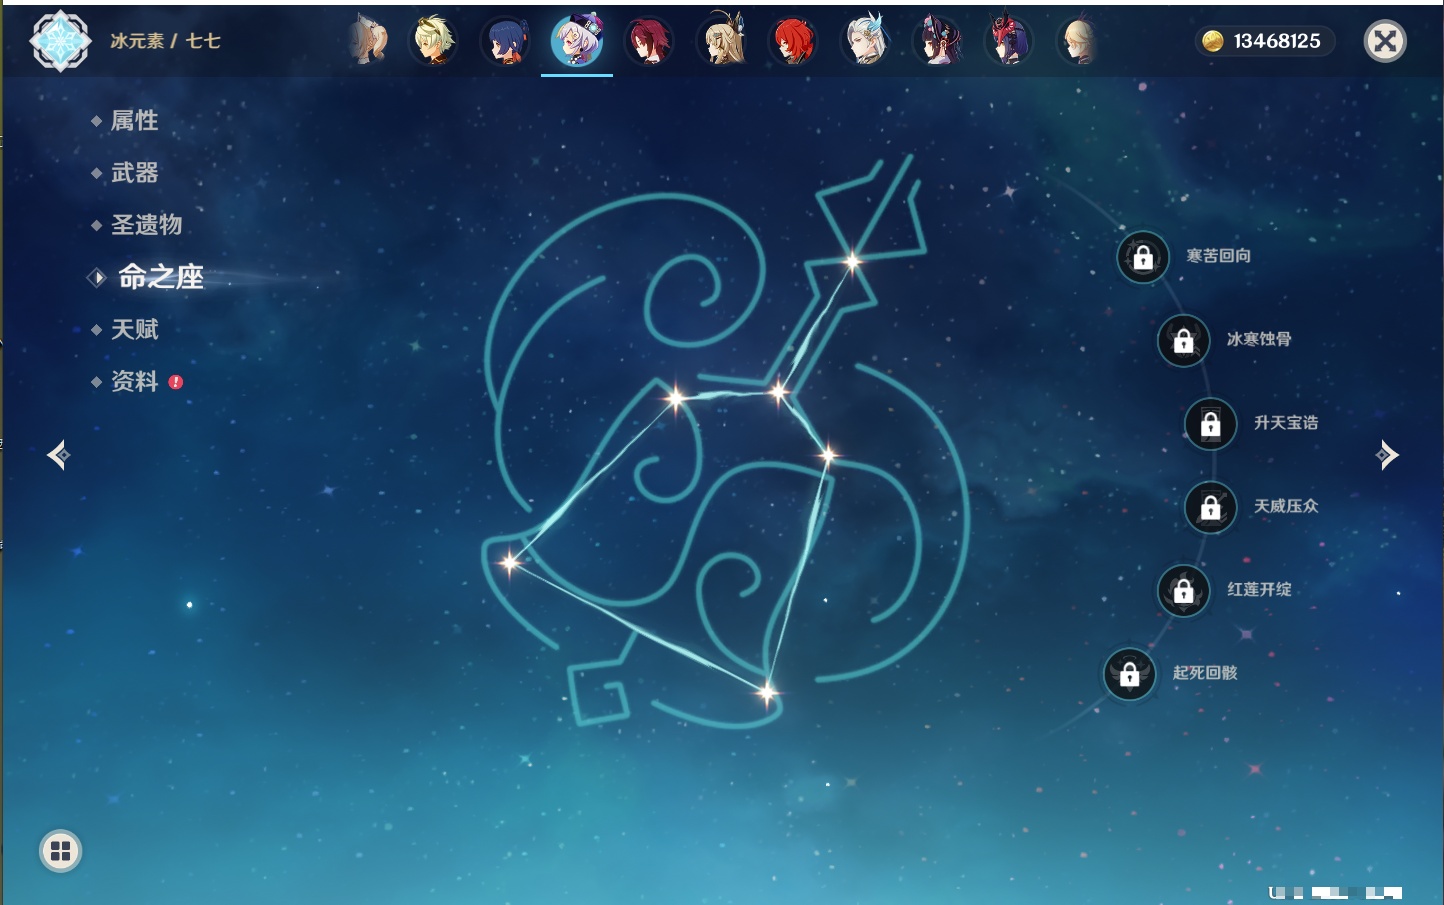The height and width of the screenshot is (905, 1444).
Task: Click the lock icon for 起死回骸
Action: tap(1129, 674)
